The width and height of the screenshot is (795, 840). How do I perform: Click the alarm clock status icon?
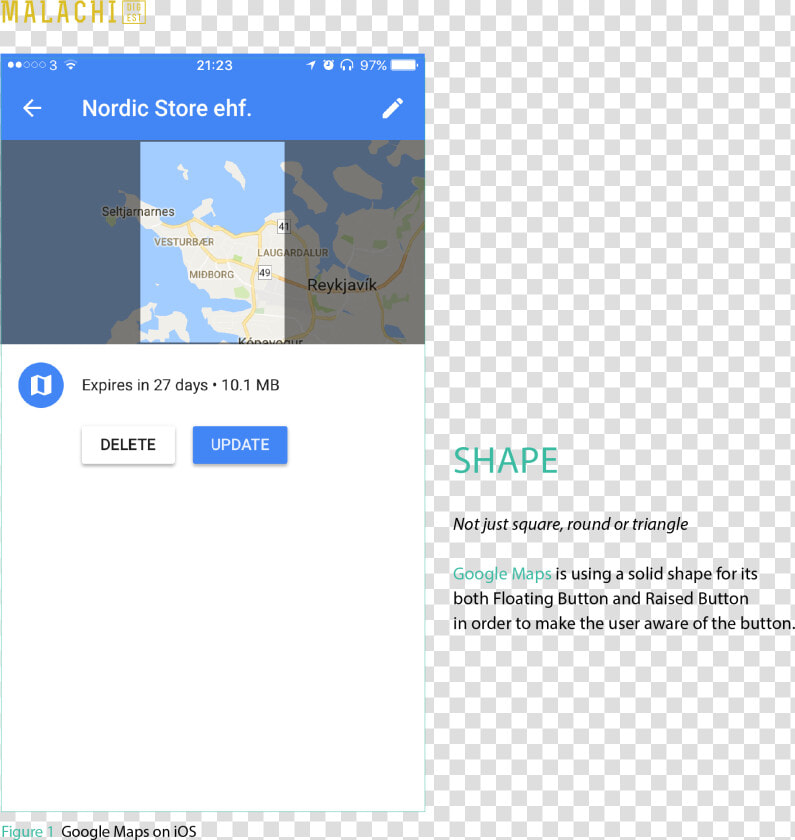coord(328,65)
